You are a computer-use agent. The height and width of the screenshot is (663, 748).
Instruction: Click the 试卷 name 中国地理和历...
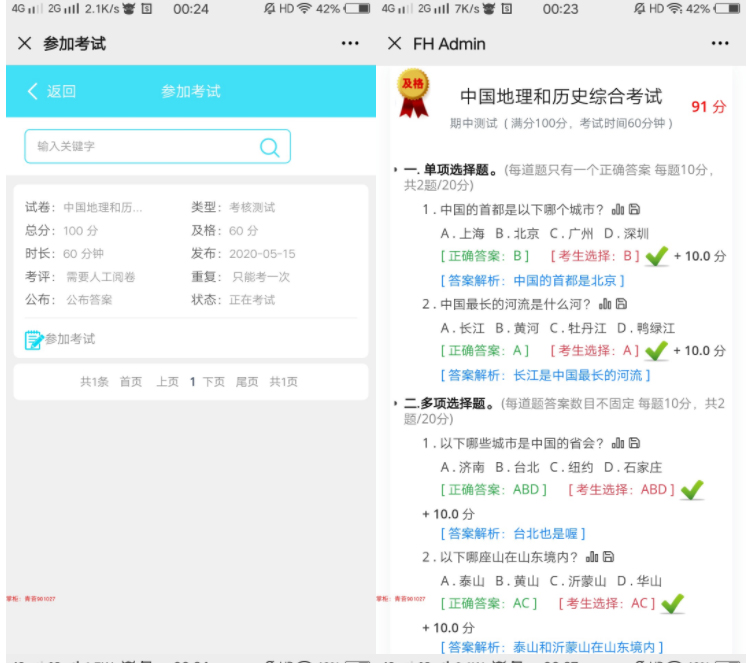[103, 207]
